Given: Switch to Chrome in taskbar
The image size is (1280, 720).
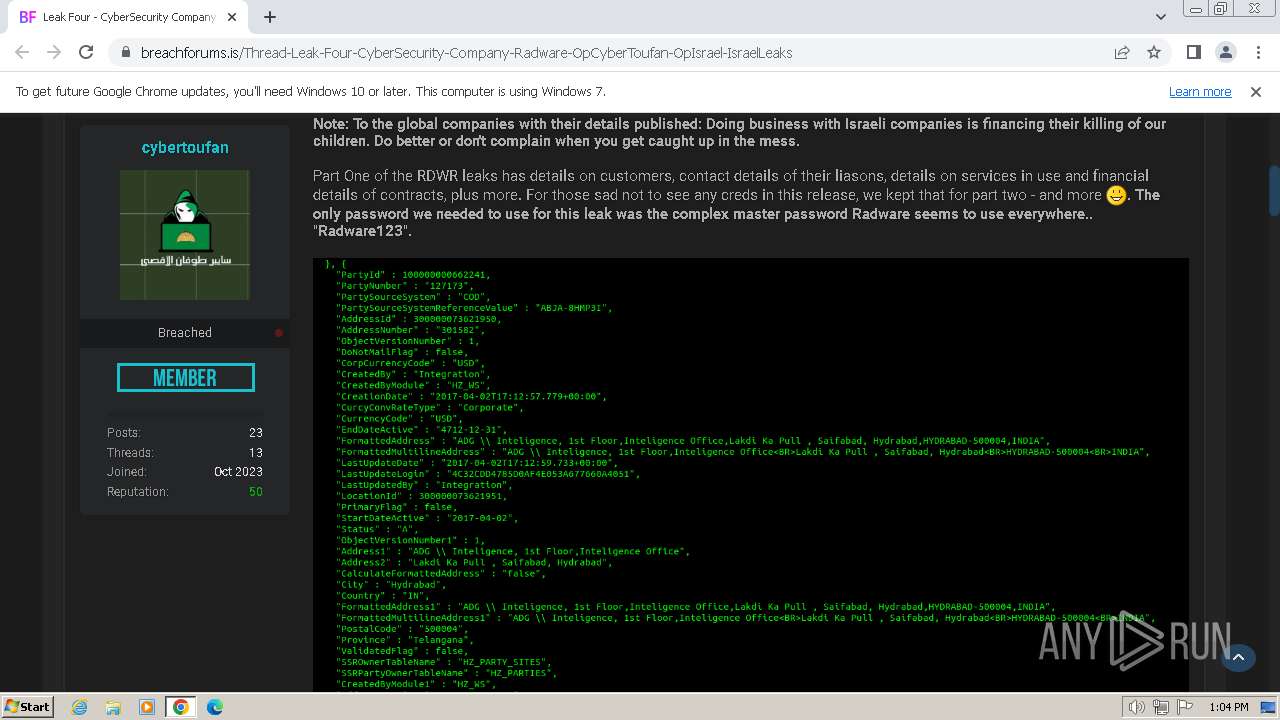Looking at the screenshot, I should point(181,707).
